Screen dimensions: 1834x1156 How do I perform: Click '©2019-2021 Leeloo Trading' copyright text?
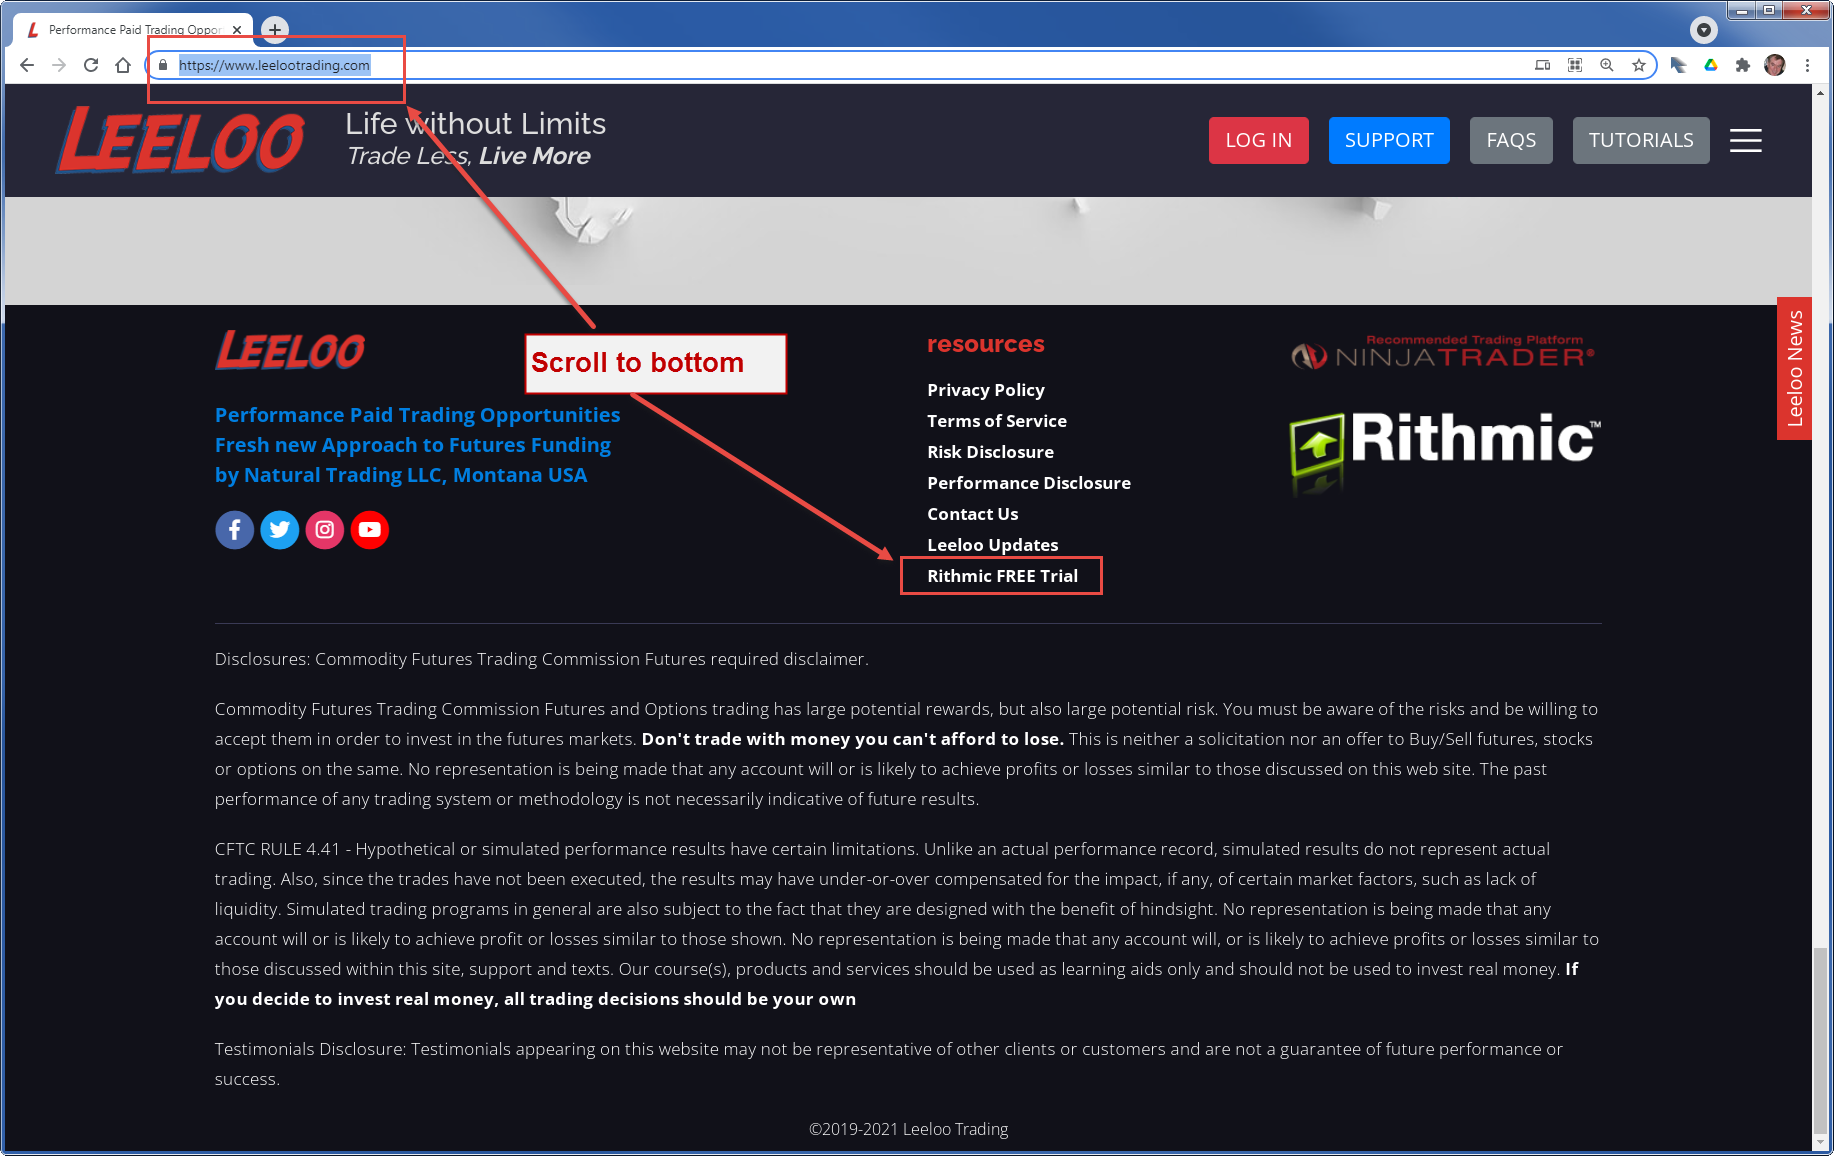coord(909,1129)
